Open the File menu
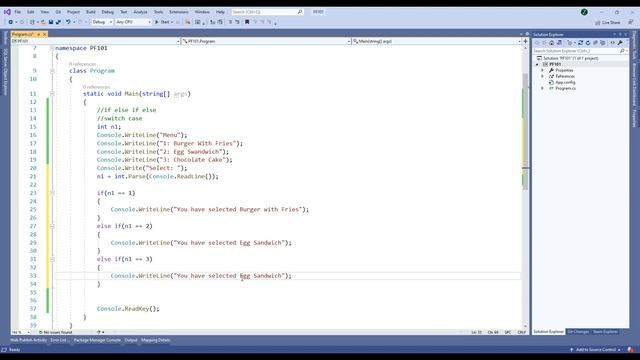 pos(18,12)
